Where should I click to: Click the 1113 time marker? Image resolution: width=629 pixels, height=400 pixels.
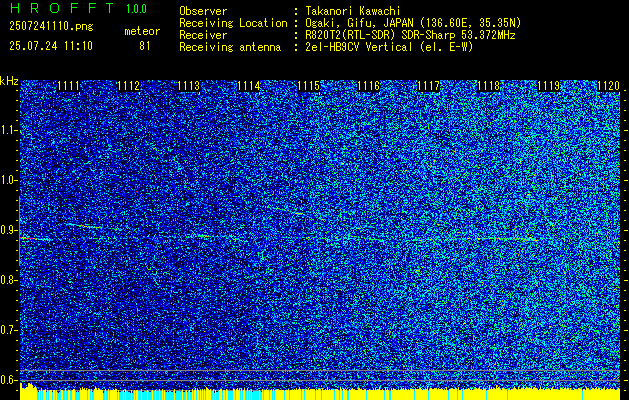[x=189, y=86]
